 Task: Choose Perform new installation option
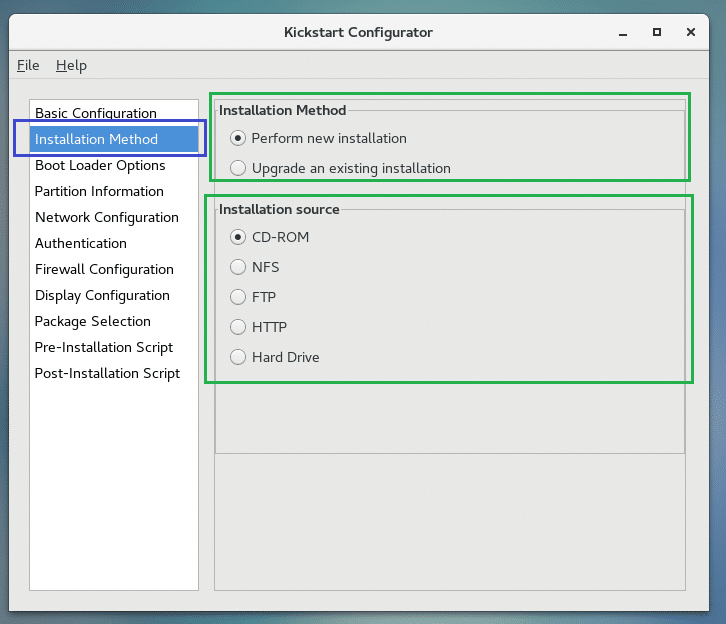click(x=238, y=138)
